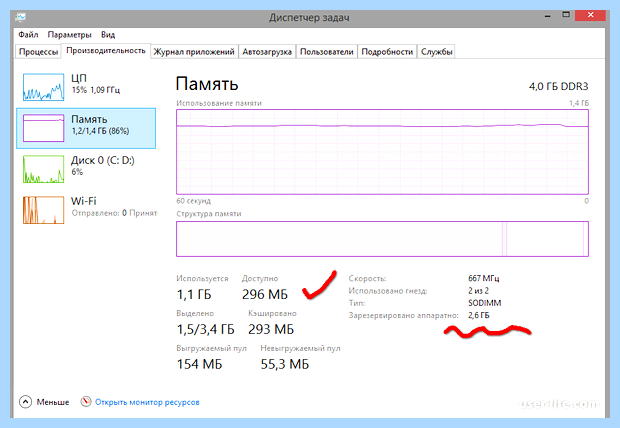Viewport: 620px width, 428px height.
Task: Open Открыть монитор ресурсов link
Action: click(147, 402)
